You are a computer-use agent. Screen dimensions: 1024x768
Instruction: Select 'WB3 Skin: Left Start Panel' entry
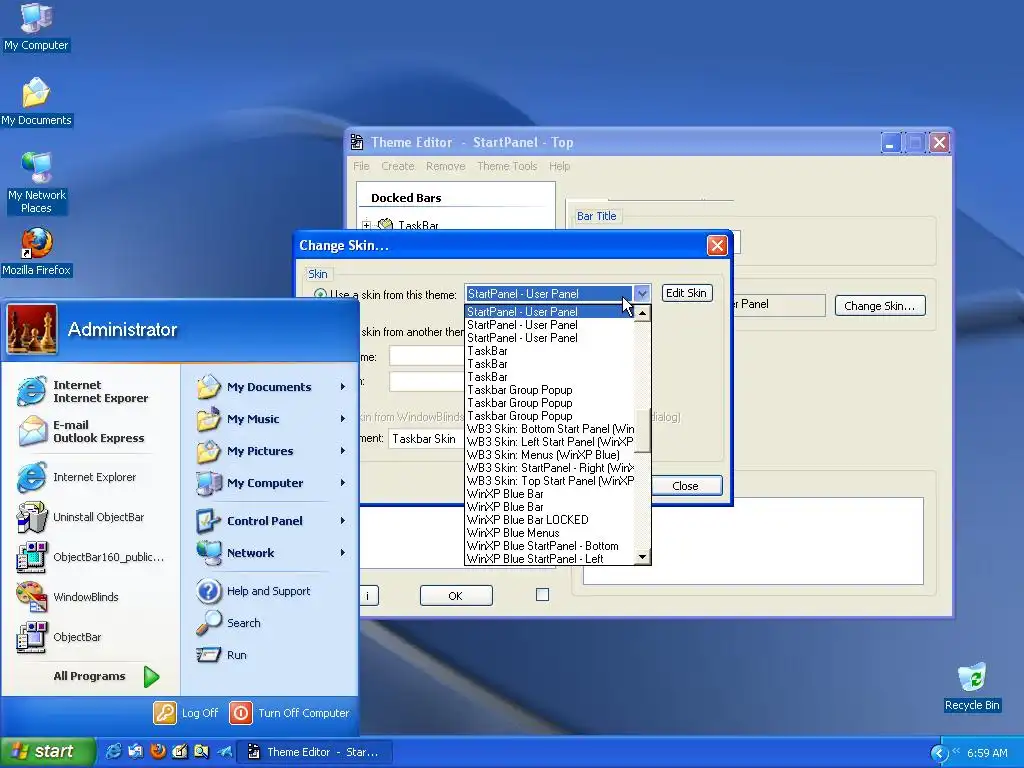coord(549,442)
